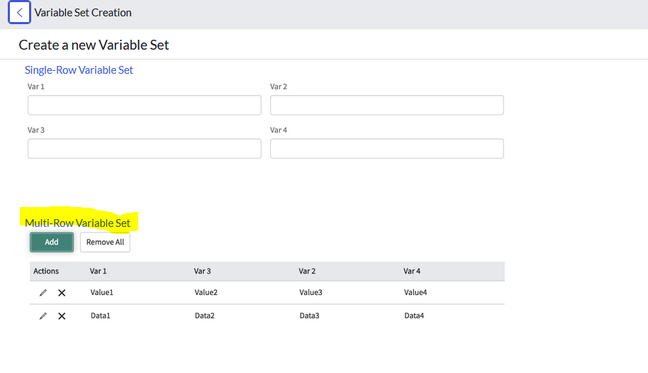Select the Single-Row Variable Set heading
Screen dimensions: 648x373
[79, 70]
